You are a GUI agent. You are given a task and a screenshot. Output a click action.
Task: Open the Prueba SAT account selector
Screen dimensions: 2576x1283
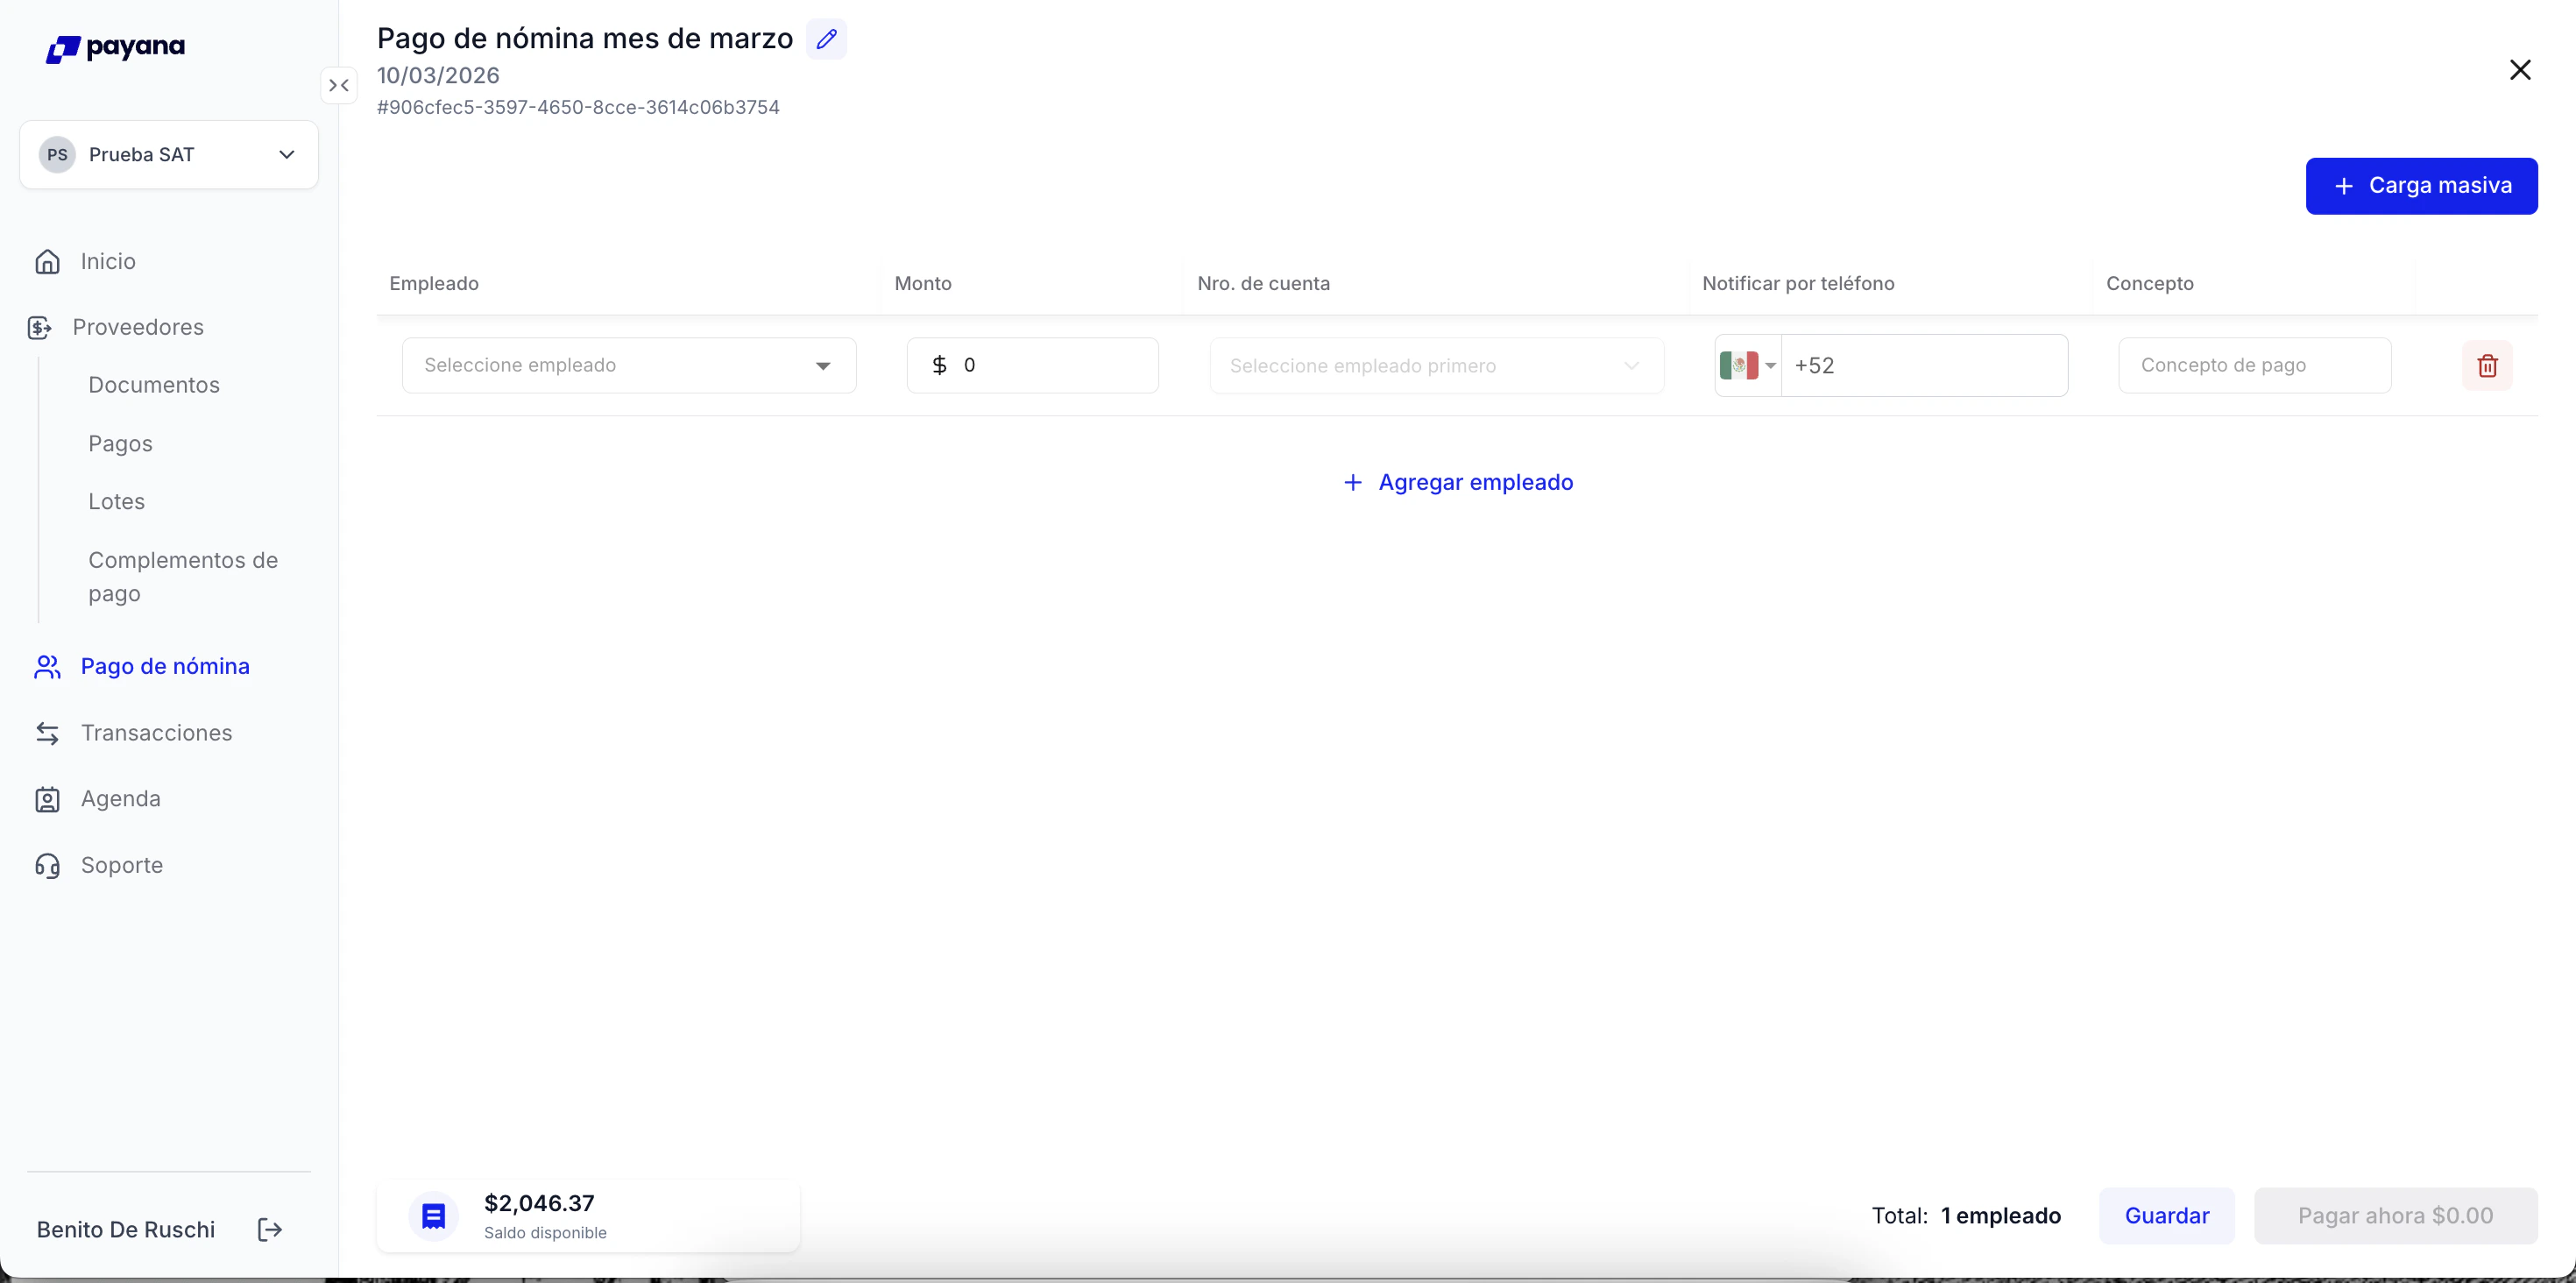coord(169,155)
